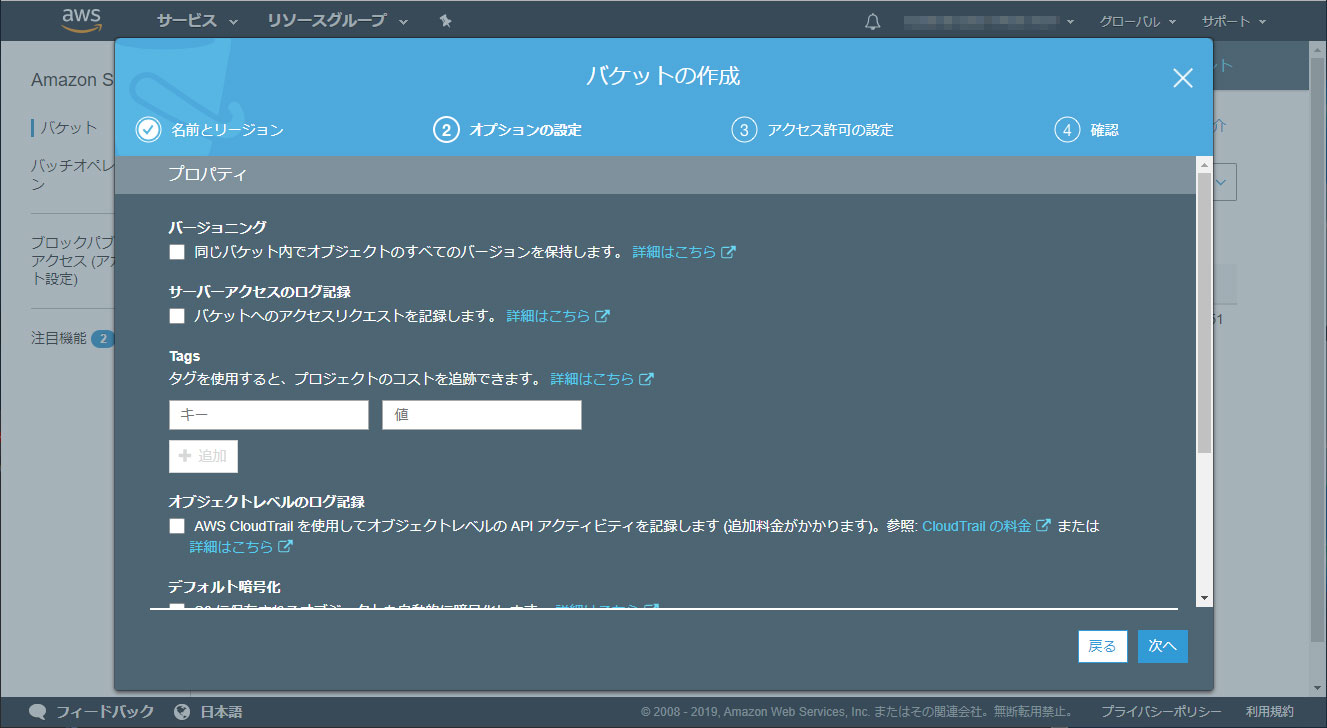This screenshot has width=1327, height=728.
Task: Click the 戻る button
Action: pos(1103,647)
